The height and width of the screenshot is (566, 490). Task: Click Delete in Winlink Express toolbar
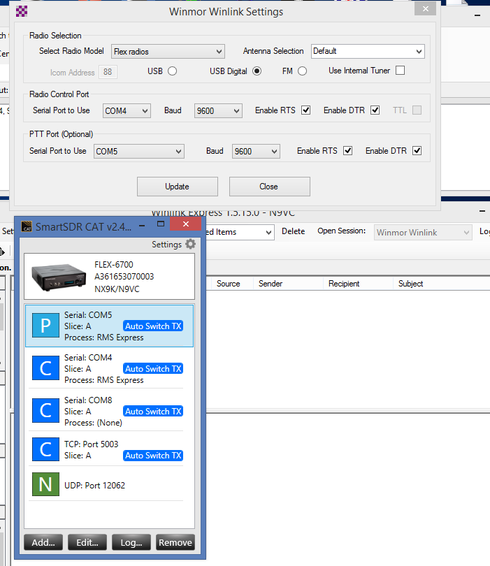point(293,231)
